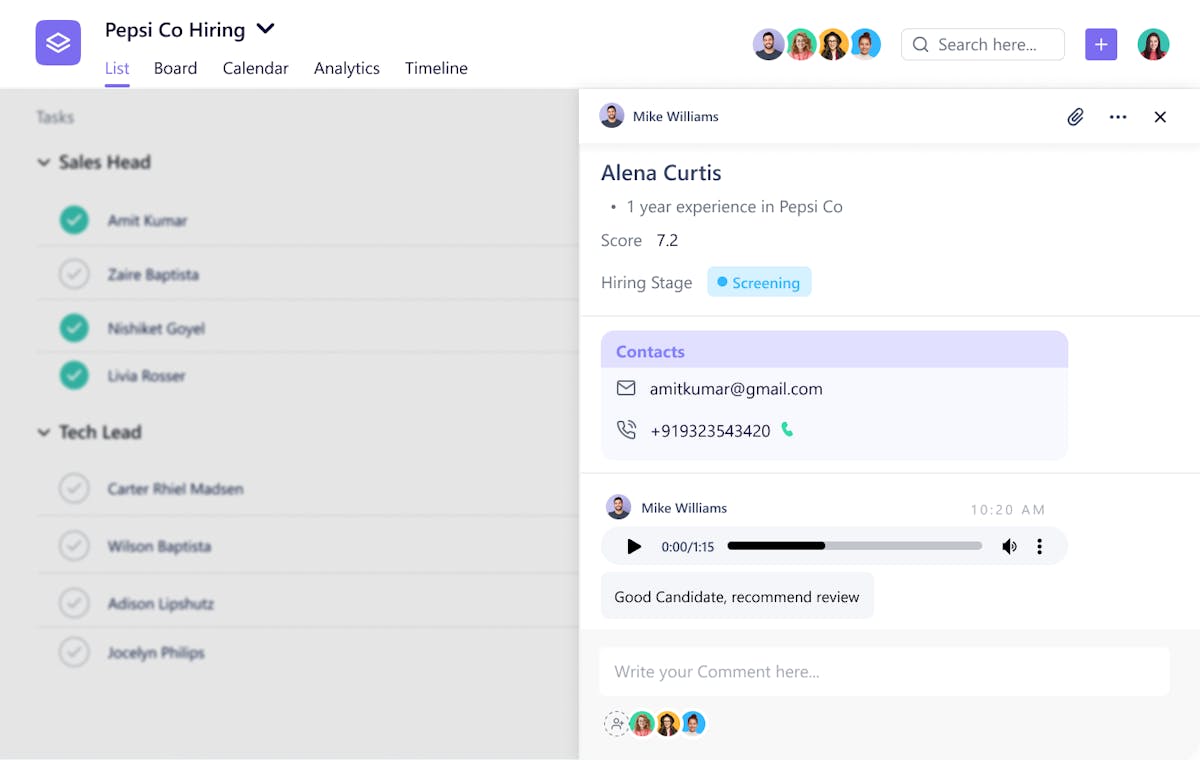Open audio player vertical dots menu
This screenshot has height=760, width=1200.
pyautogui.click(x=1040, y=546)
